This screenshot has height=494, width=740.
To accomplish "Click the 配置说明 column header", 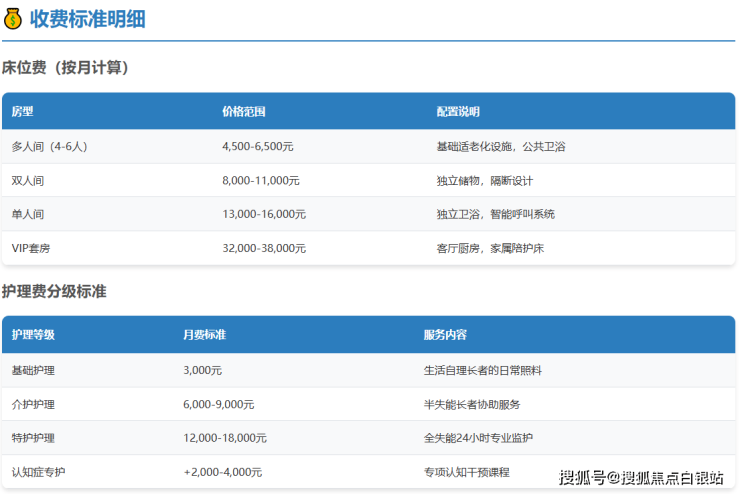I will click(x=458, y=111).
